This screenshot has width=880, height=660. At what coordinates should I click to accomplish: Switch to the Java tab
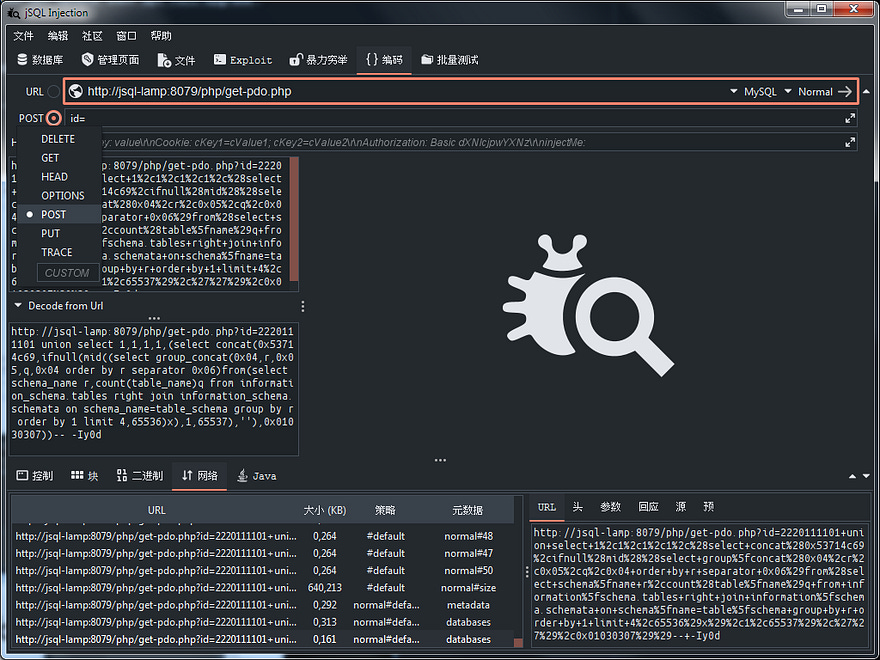[257, 476]
